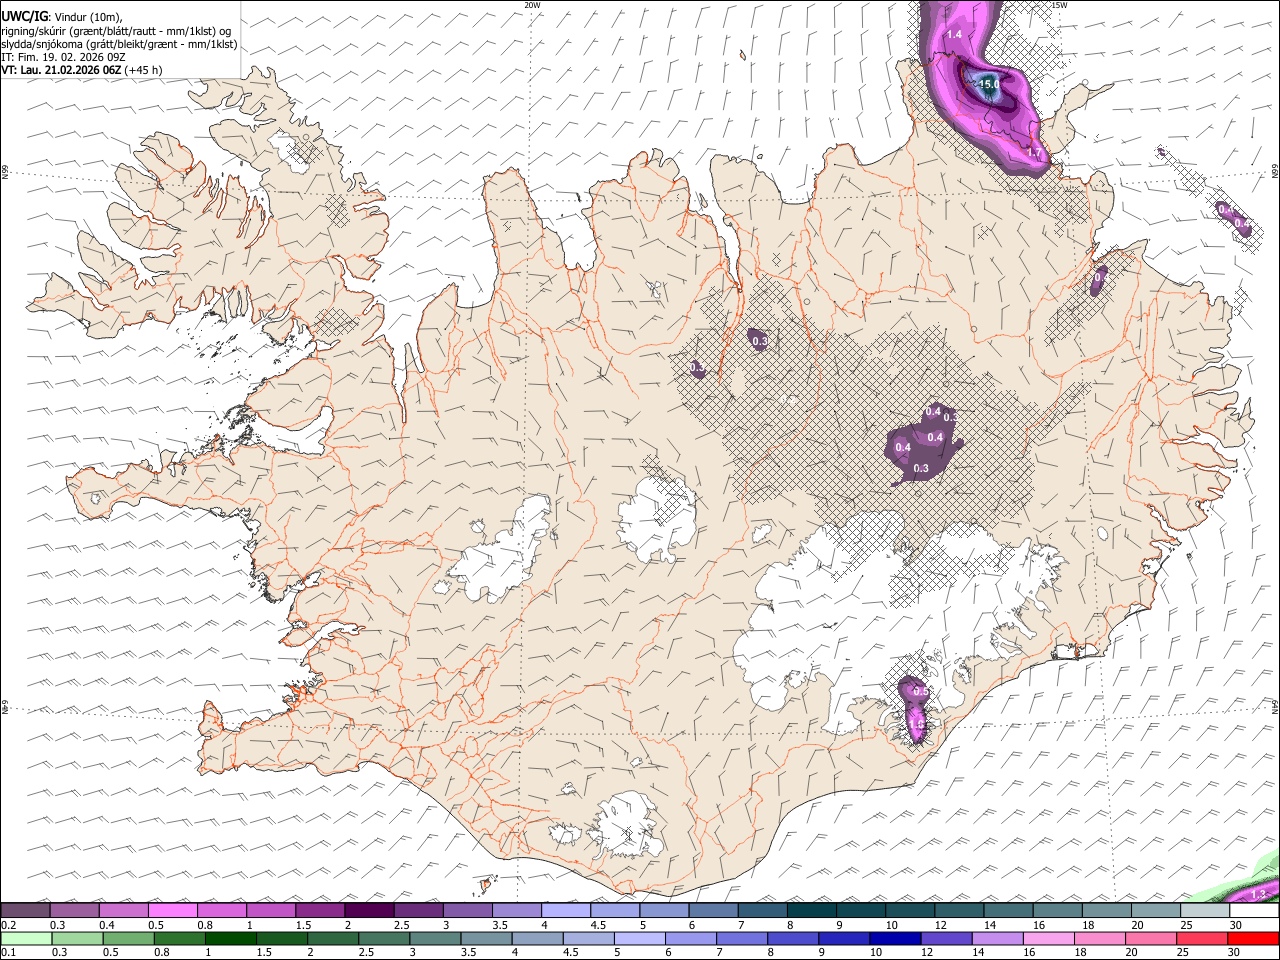Click the '16' label of upper color scale
Screen dimensions: 1280x960
(x=1040, y=925)
